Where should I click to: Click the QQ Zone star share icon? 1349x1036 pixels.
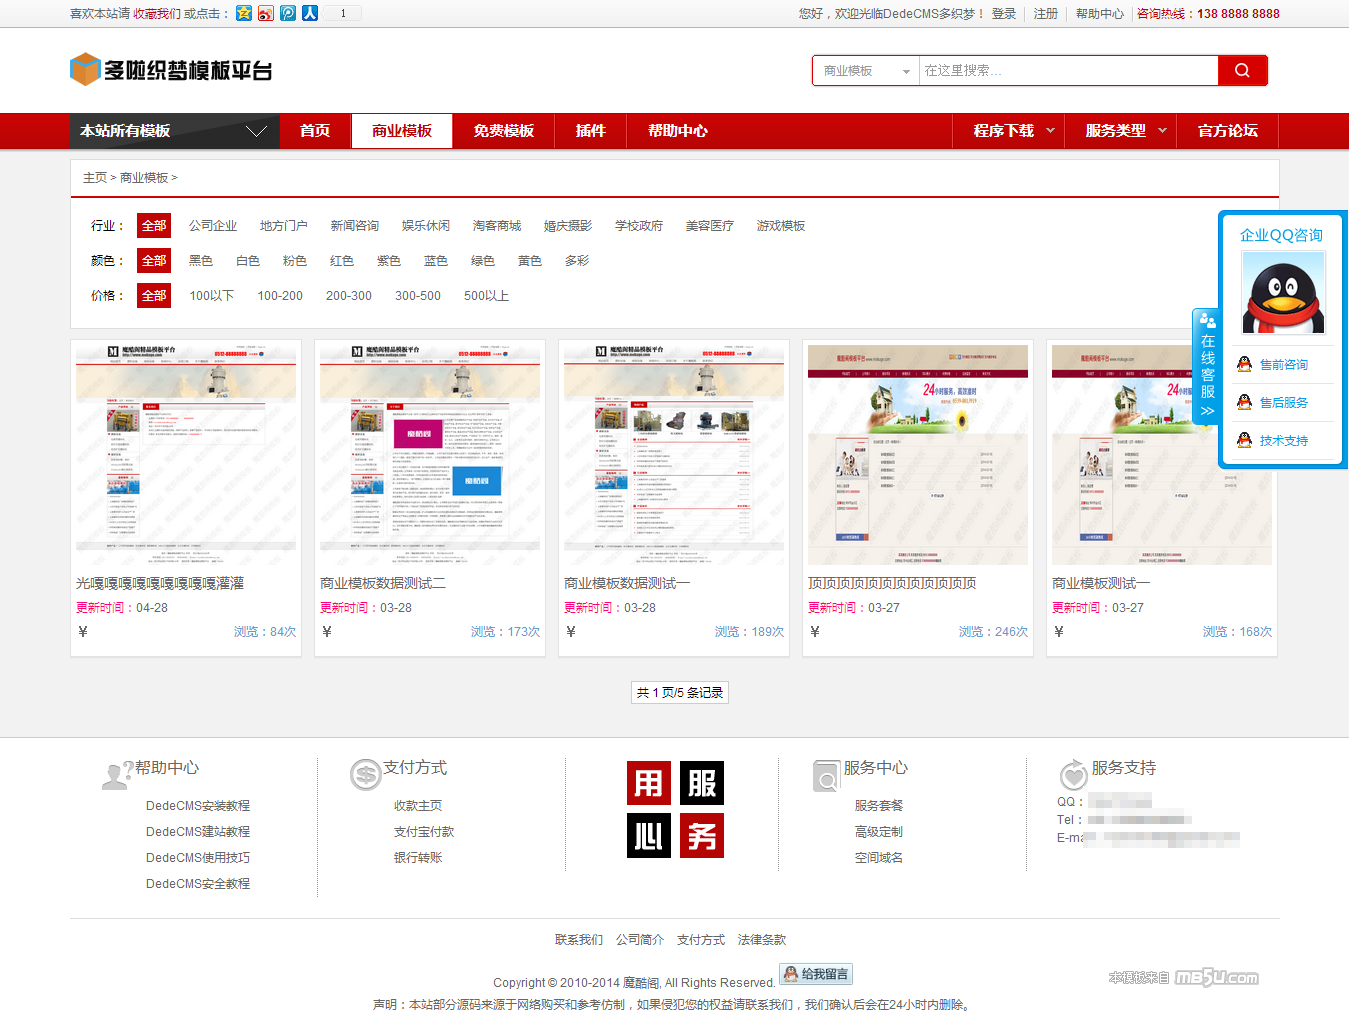coord(244,13)
